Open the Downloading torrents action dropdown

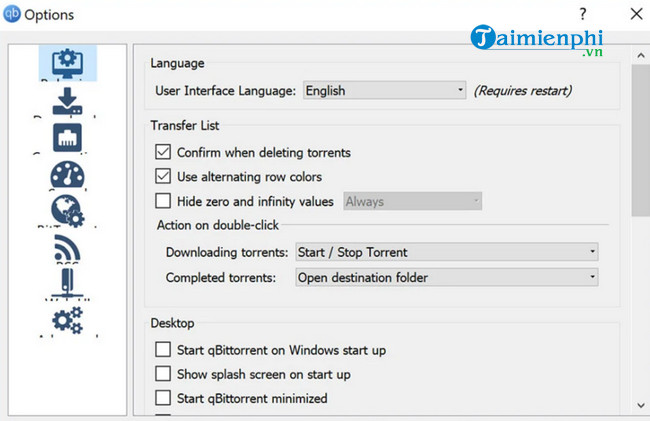447,252
